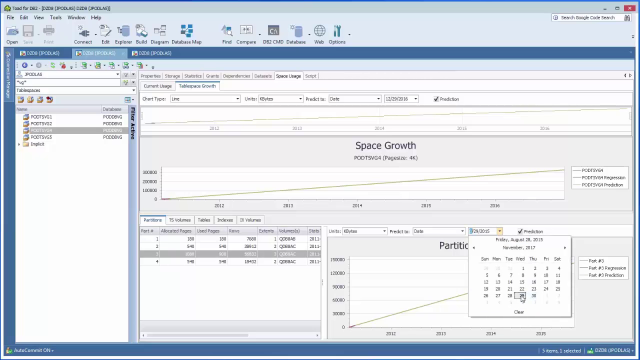
Task: Click the Edit toolbar icon
Action: point(105,35)
